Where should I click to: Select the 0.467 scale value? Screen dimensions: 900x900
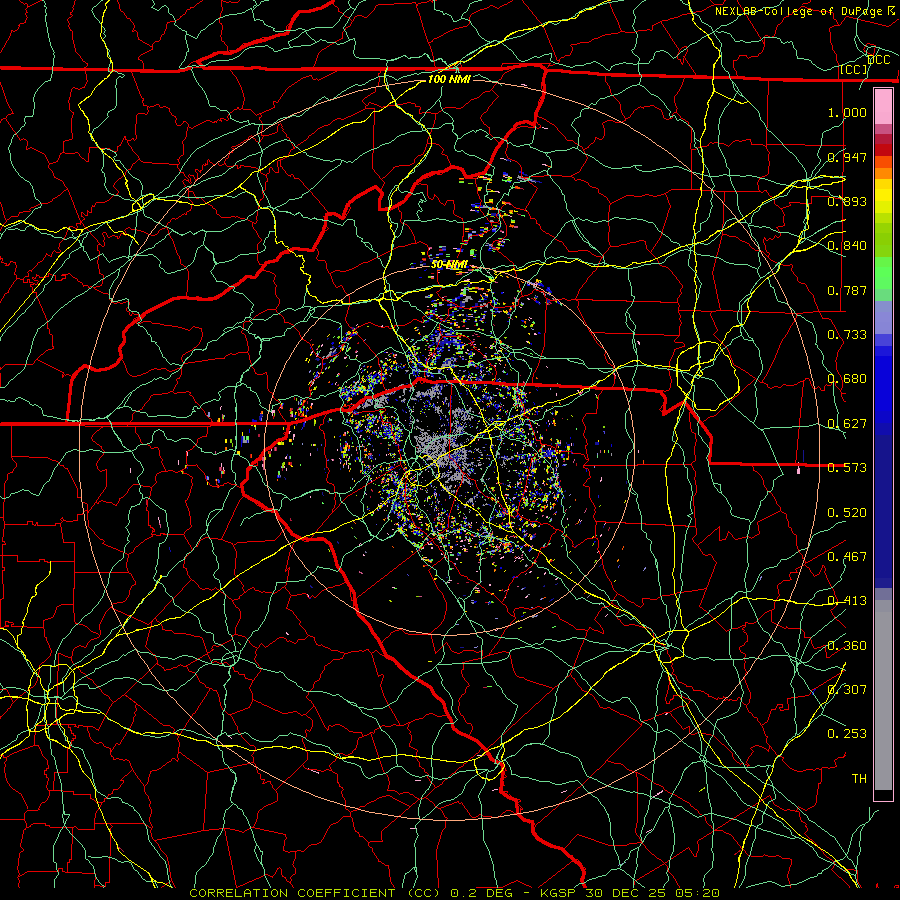click(847, 557)
